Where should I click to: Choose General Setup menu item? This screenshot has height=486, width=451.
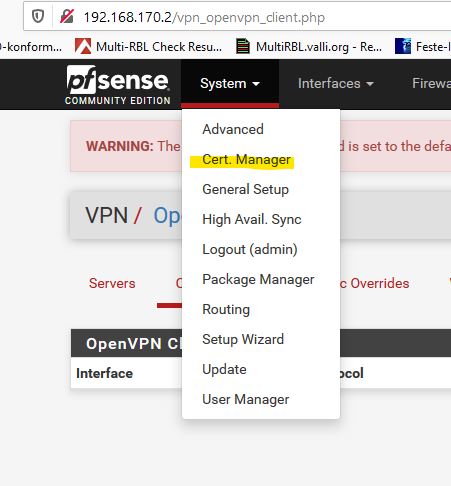click(246, 189)
